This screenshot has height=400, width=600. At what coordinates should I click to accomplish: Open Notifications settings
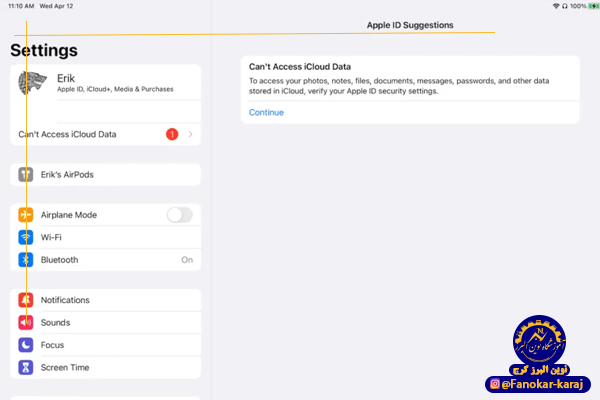(106, 300)
